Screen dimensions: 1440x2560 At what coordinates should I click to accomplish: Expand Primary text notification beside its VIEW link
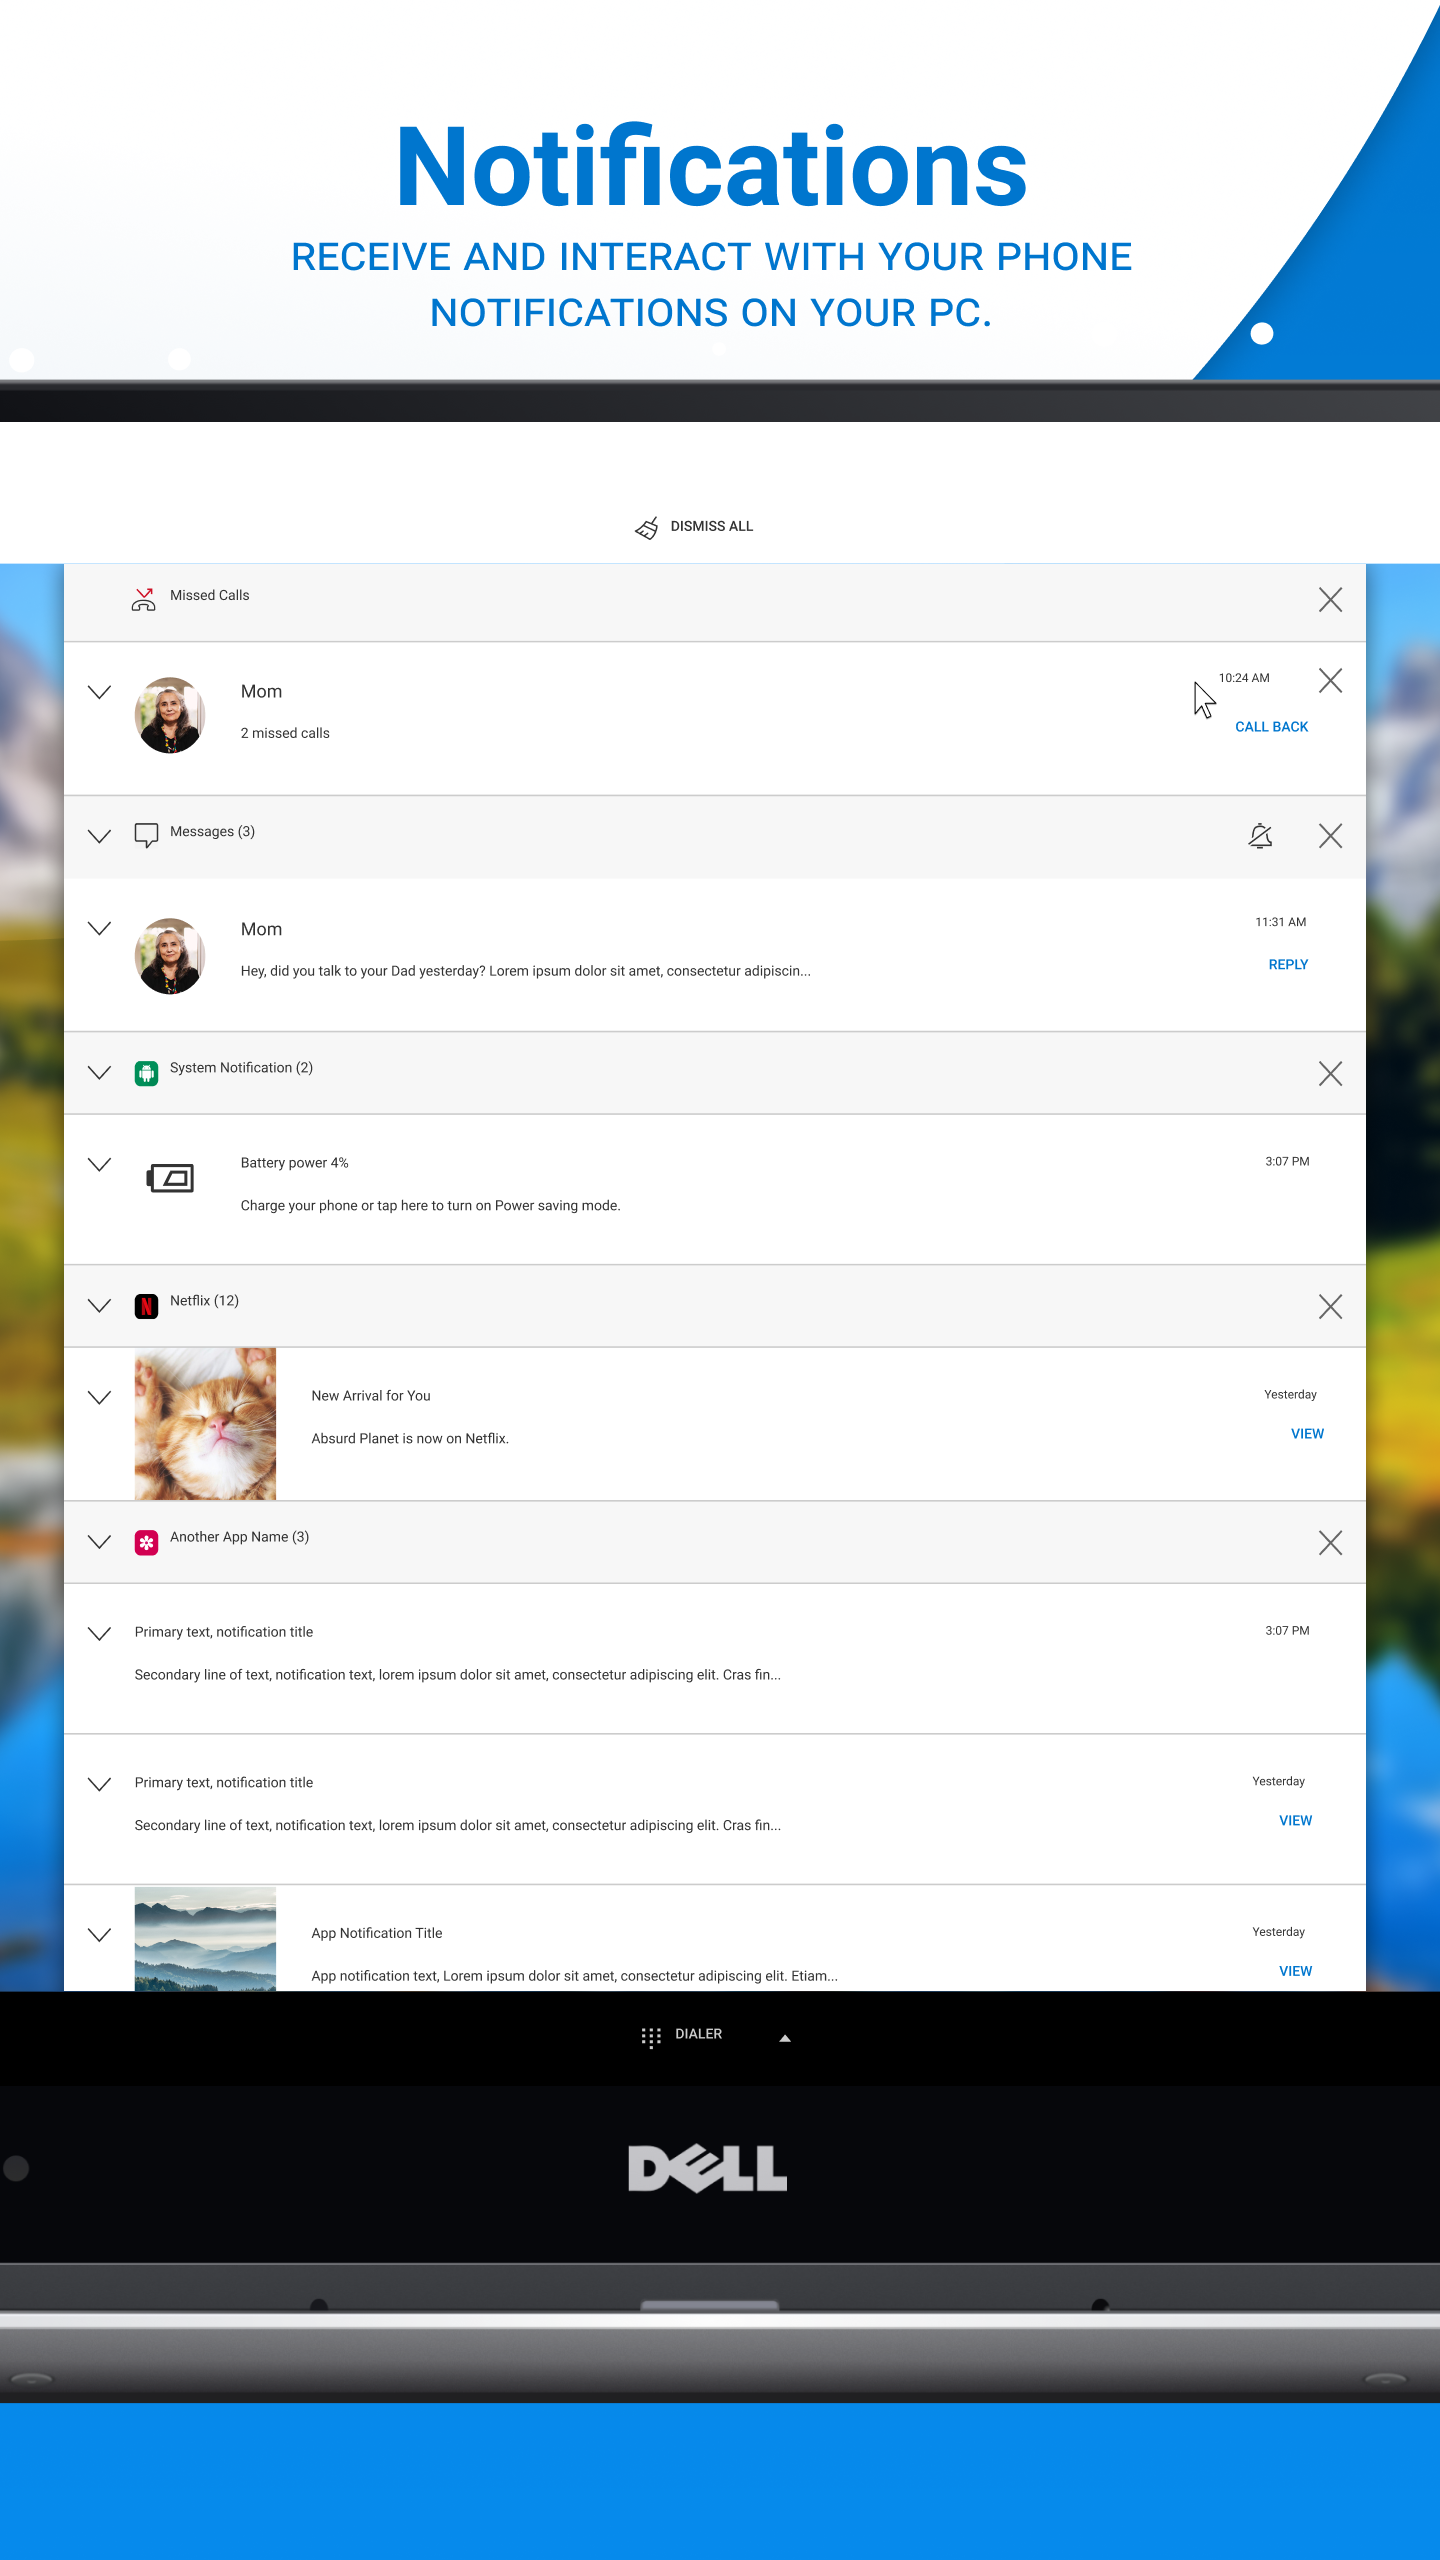99,1784
